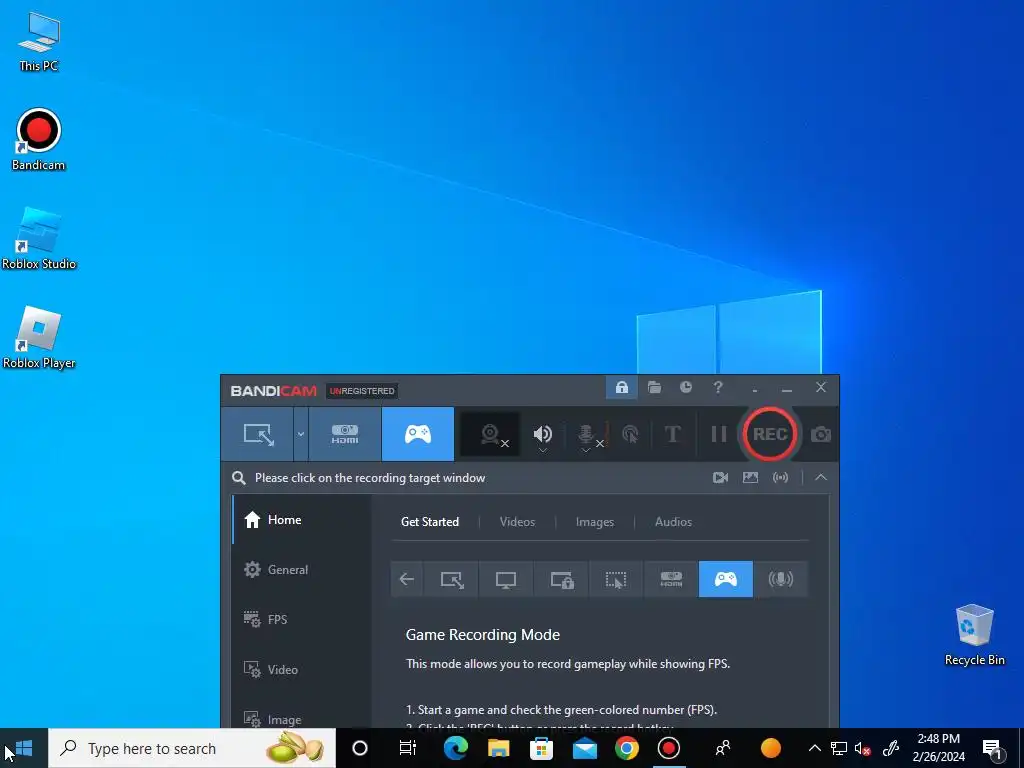Click the audio broadcast status icon

click(x=780, y=478)
